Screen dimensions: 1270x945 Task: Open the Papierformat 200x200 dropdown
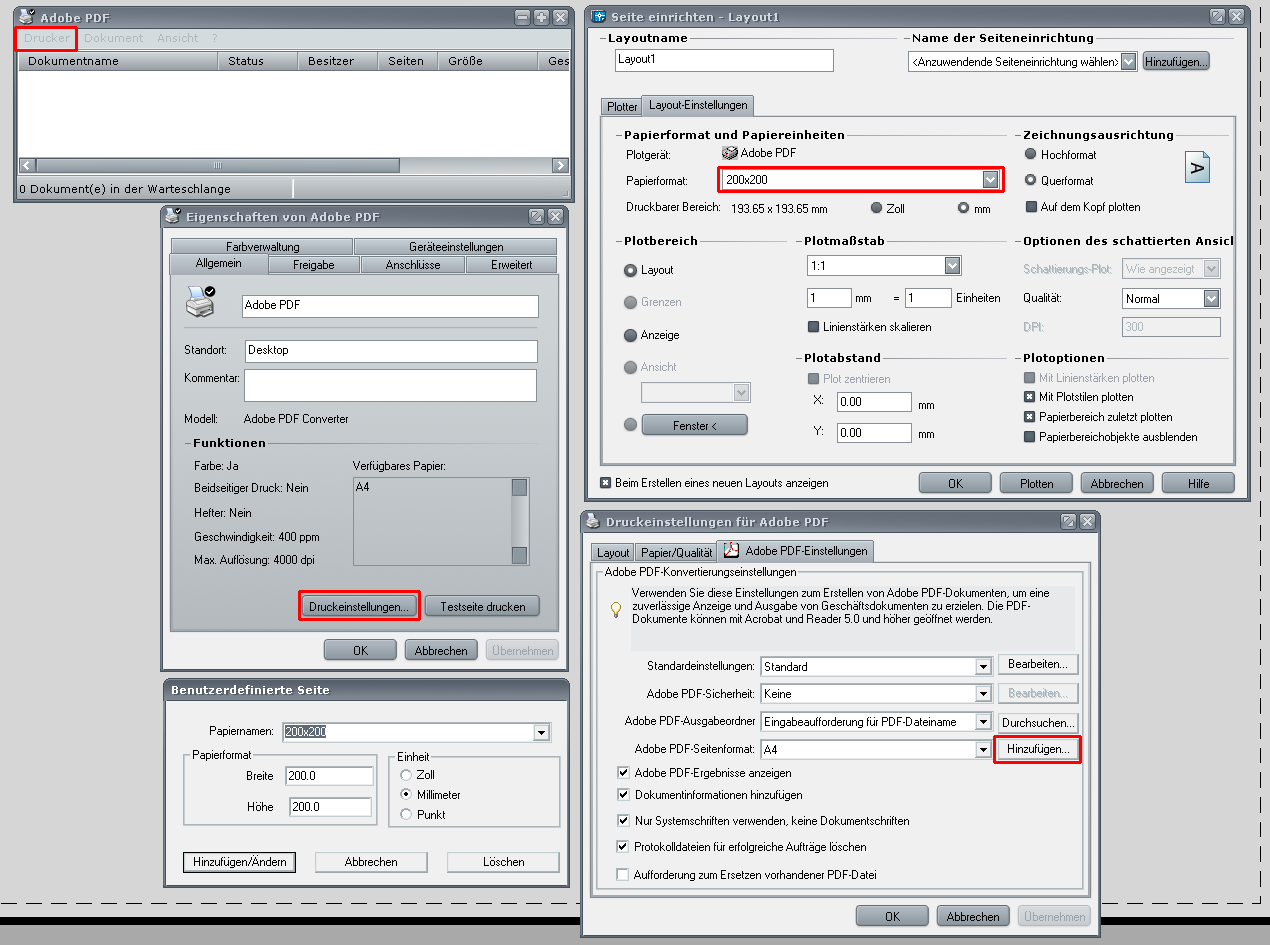click(990, 180)
